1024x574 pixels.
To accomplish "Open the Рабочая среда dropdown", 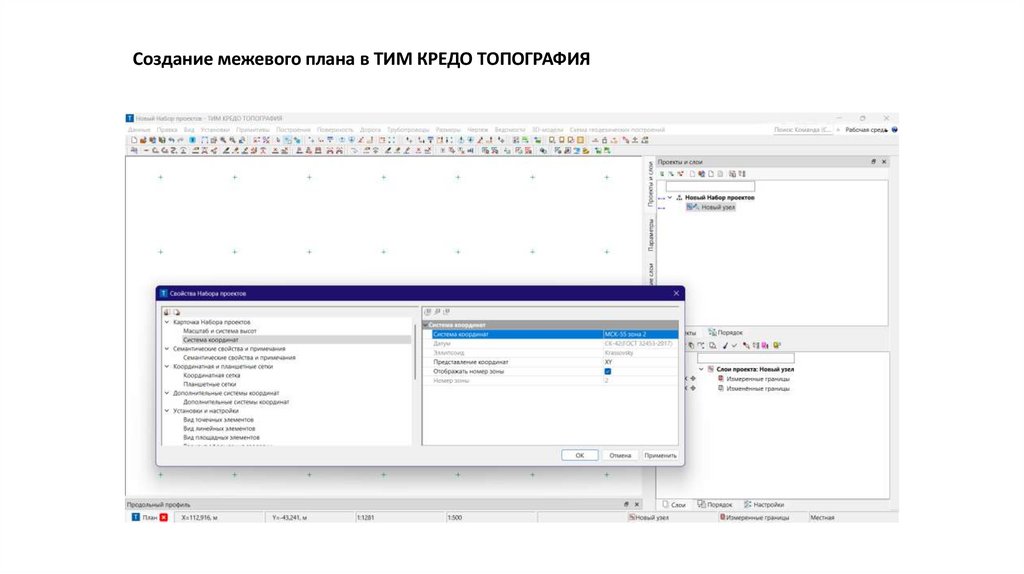I will 866,130.
